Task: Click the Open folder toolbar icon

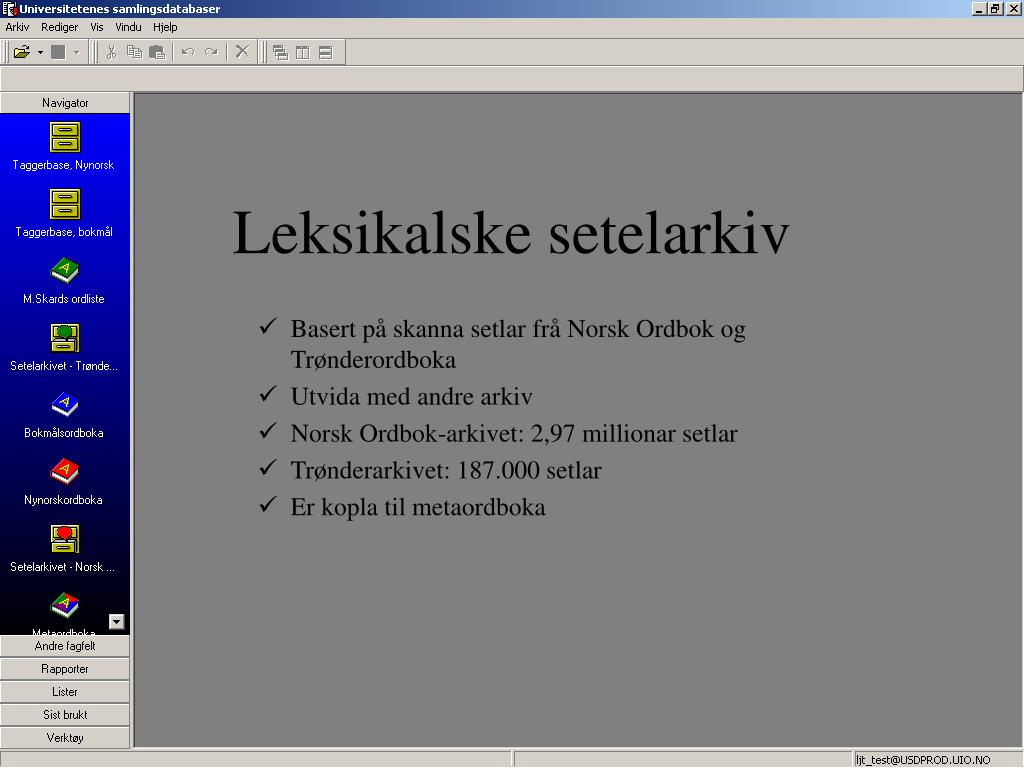Action: [x=22, y=52]
